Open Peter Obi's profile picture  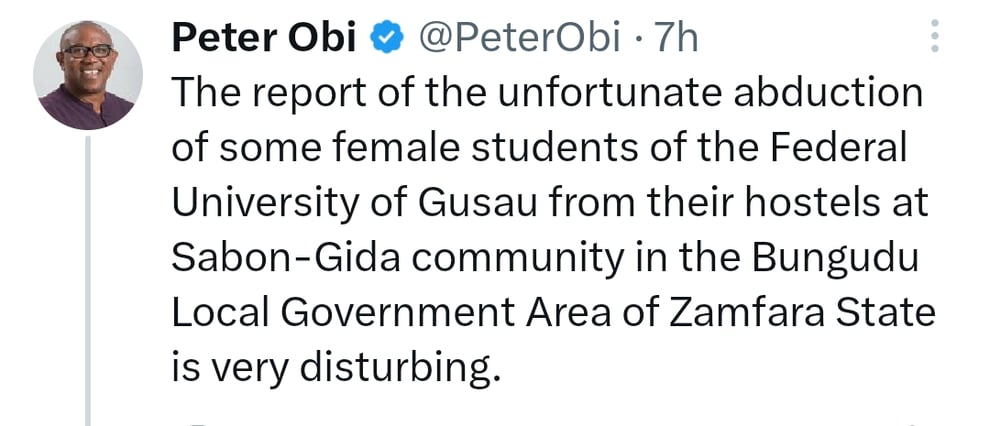click(88, 75)
